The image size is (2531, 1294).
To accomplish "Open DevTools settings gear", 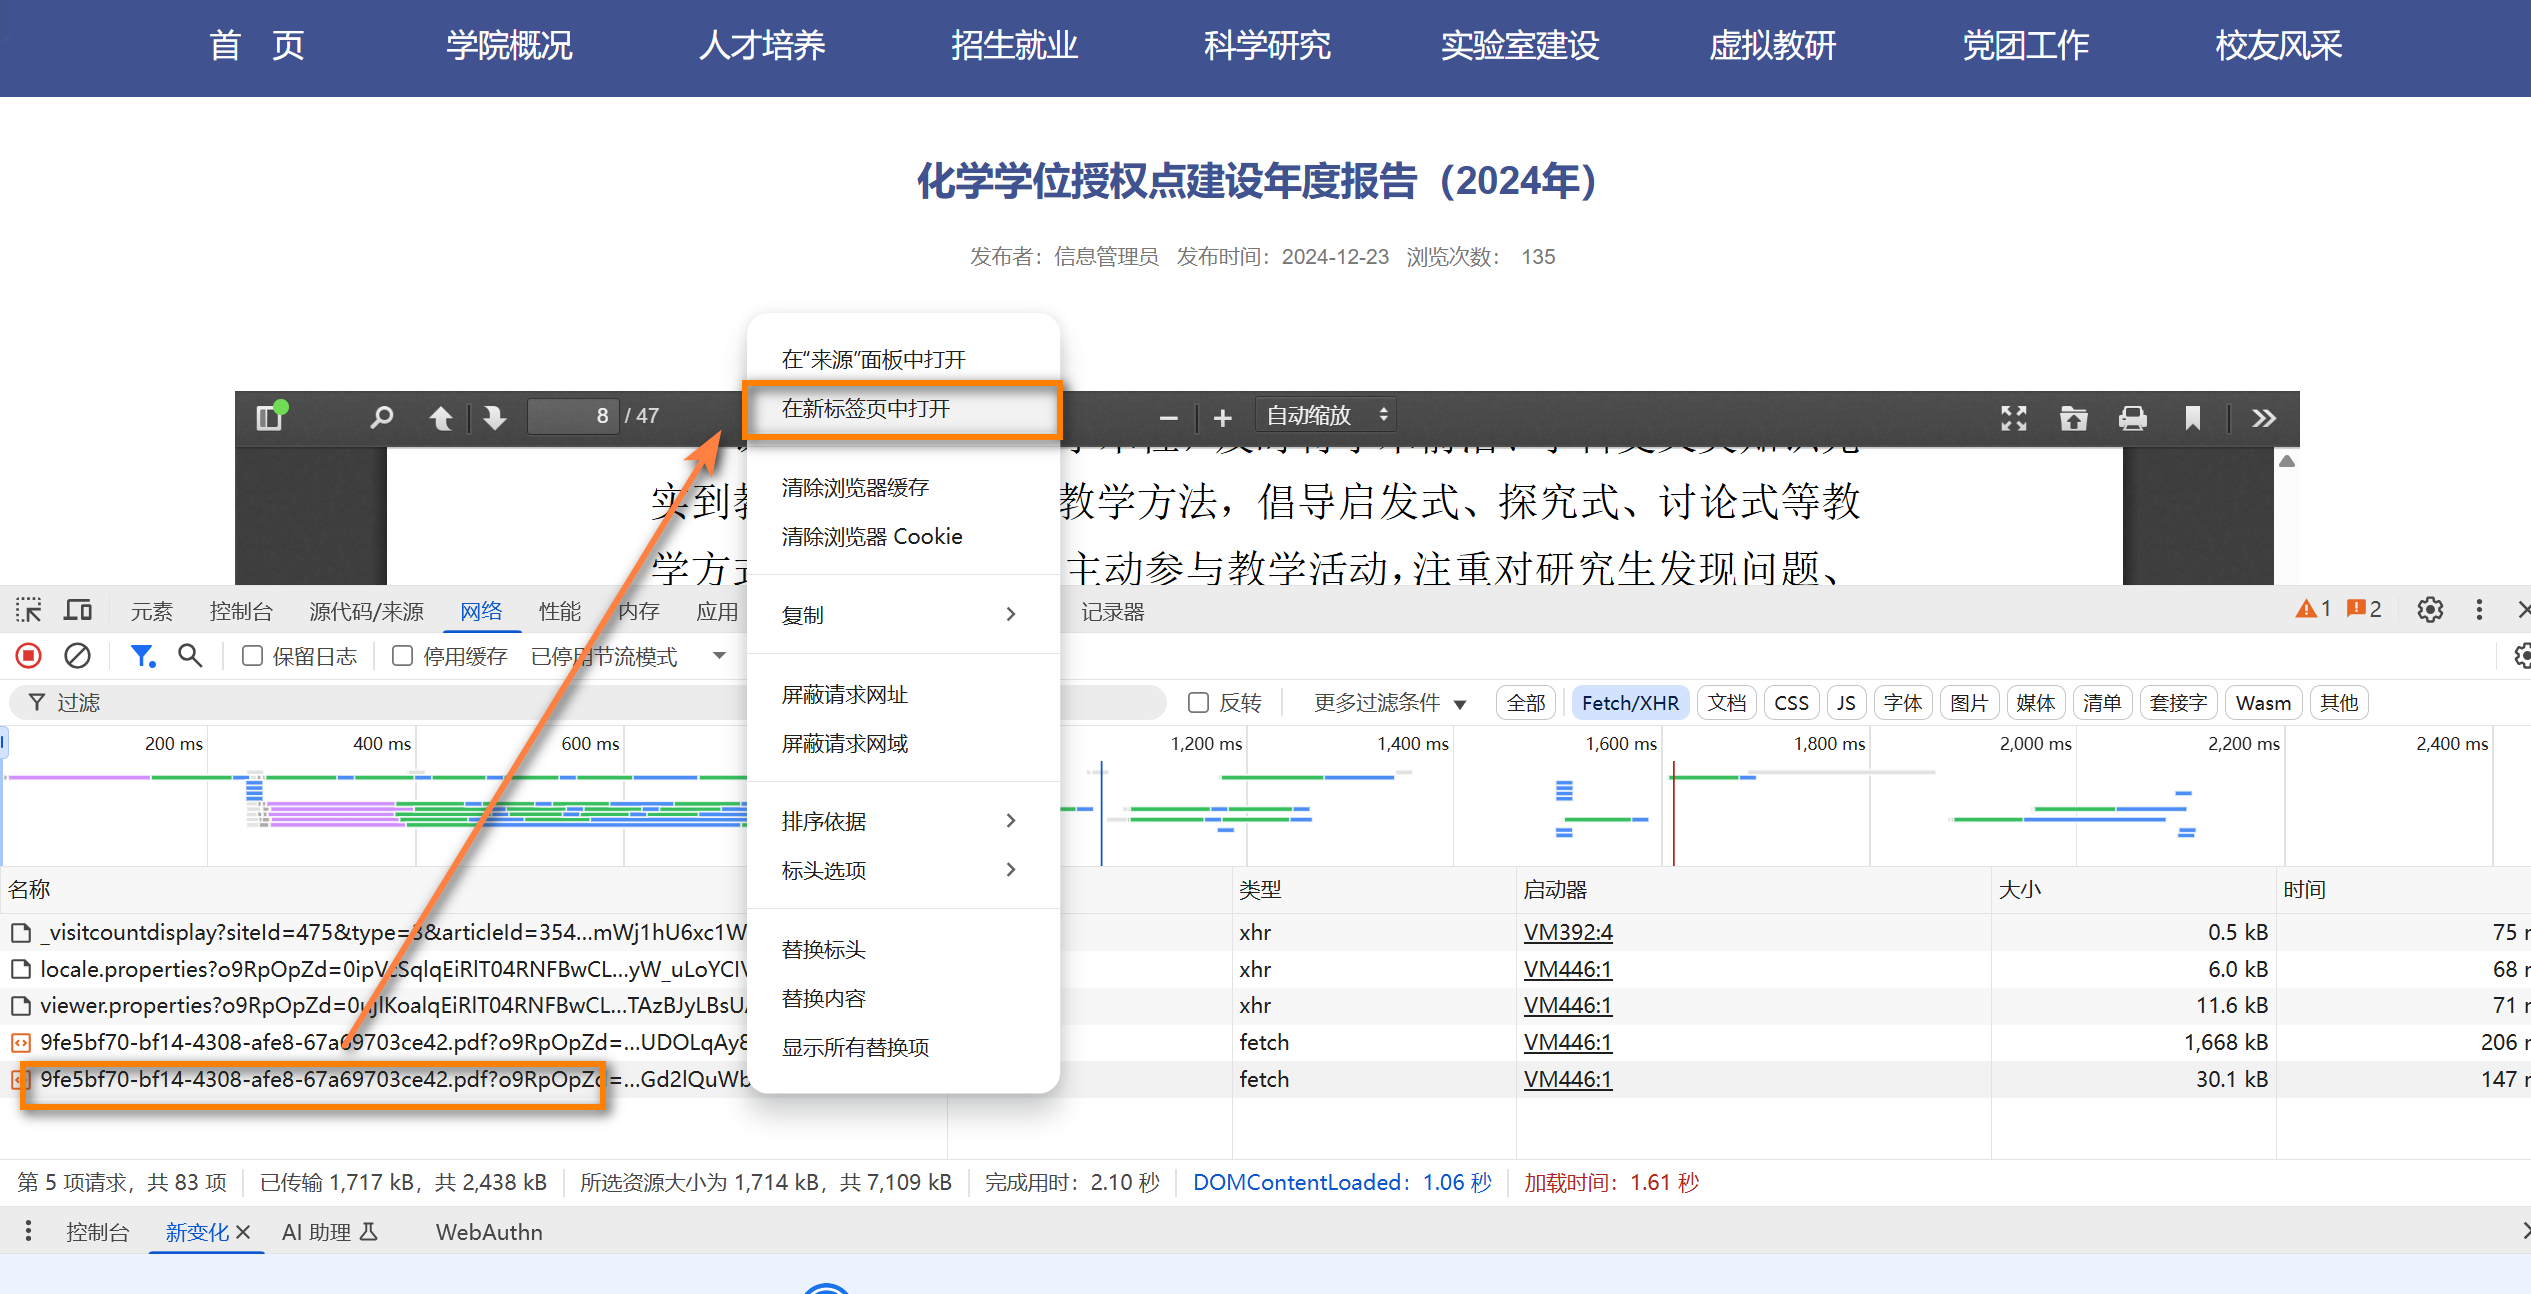I will click(x=2430, y=610).
